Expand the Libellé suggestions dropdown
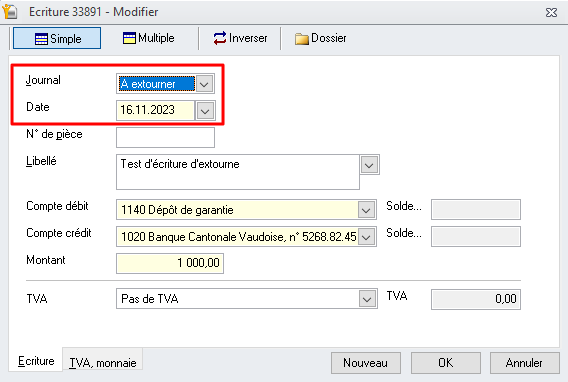This screenshot has height=382, width=568. pos(369,165)
